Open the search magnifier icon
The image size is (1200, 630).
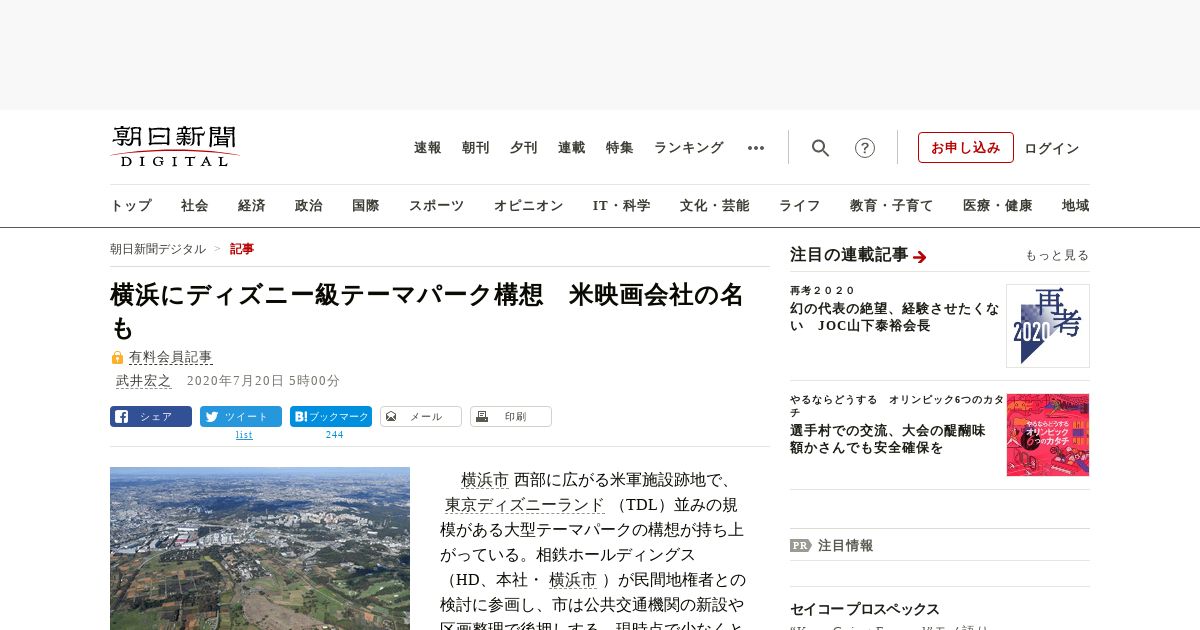click(x=820, y=148)
